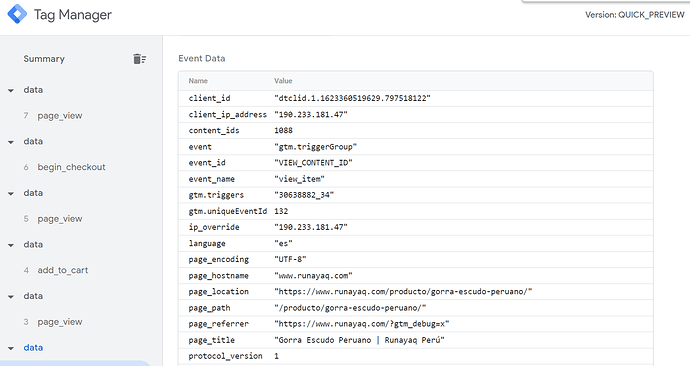Click the client_id name cell
Screen dimensions: 690x366
tap(209, 98)
